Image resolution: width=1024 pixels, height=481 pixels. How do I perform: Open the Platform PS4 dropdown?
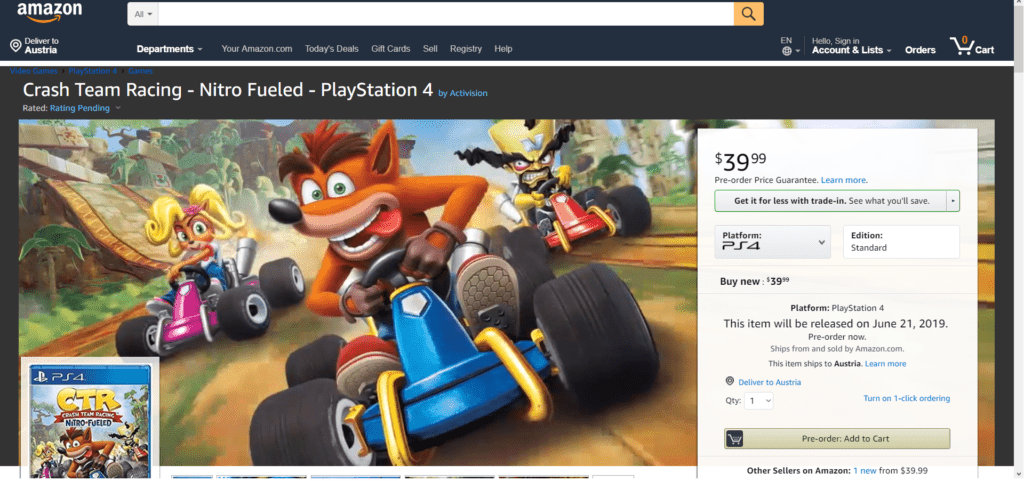pyautogui.click(x=773, y=241)
